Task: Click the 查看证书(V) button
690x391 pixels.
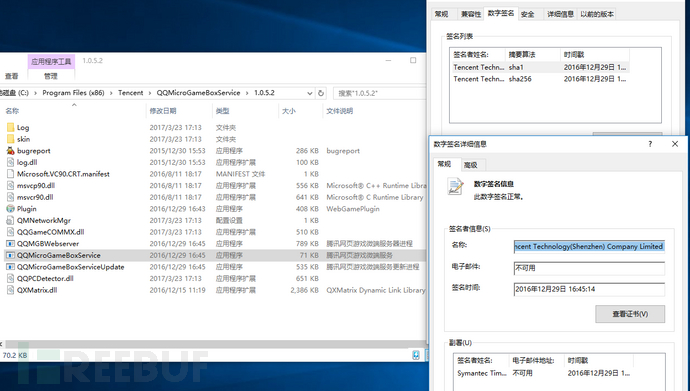Action: coord(630,314)
